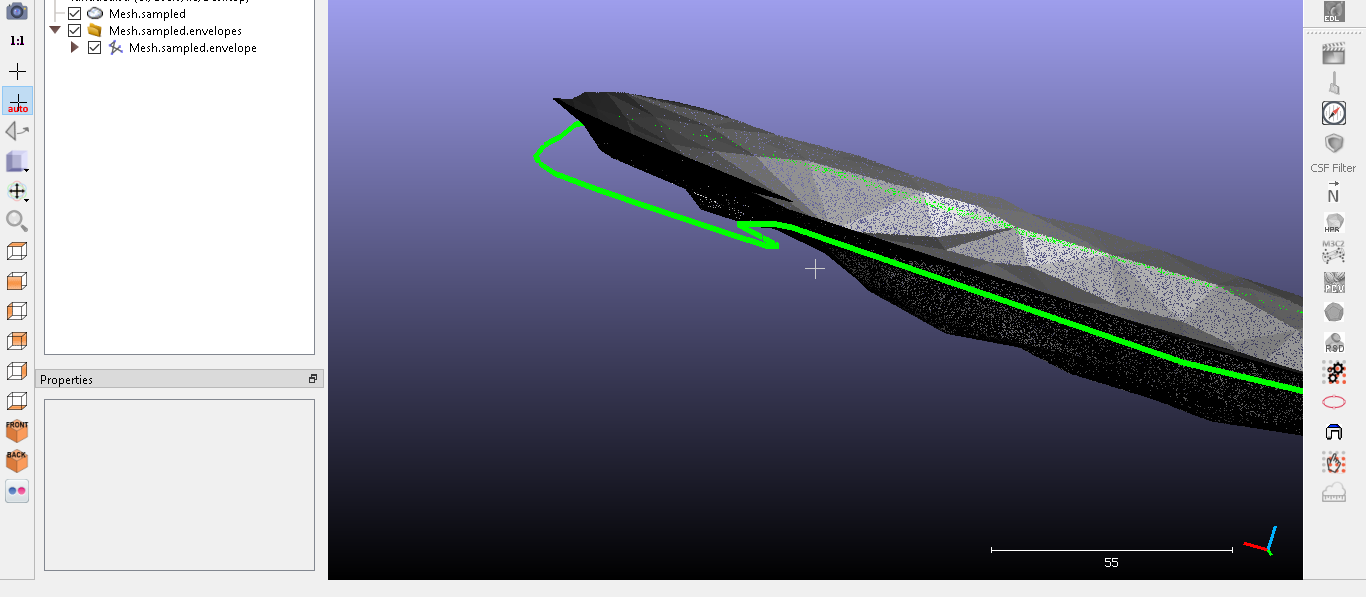The height and width of the screenshot is (597, 1366).
Task: Toggle the Mesh.sampled.envelopes folder checkbox
Action: [75, 31]
